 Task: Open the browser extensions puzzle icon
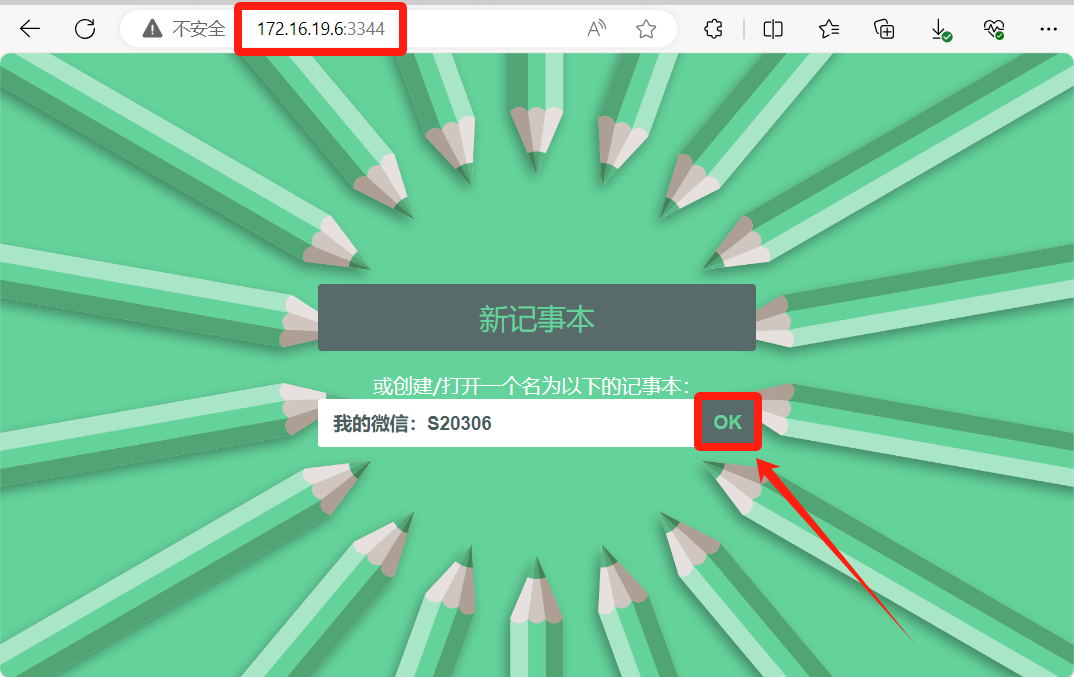click(713, 29)
